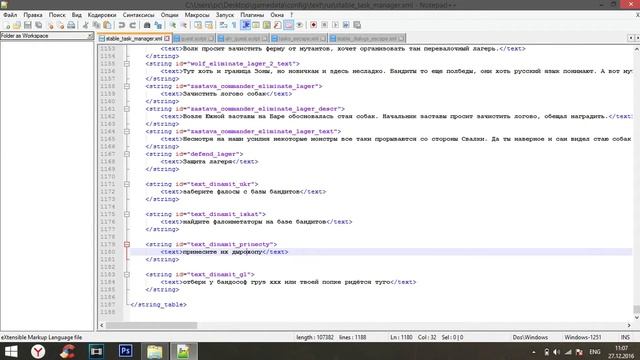This screenshot has height=360, width=640.
Task: Toggle file monitoring eye icon
Action: point(299,25)
